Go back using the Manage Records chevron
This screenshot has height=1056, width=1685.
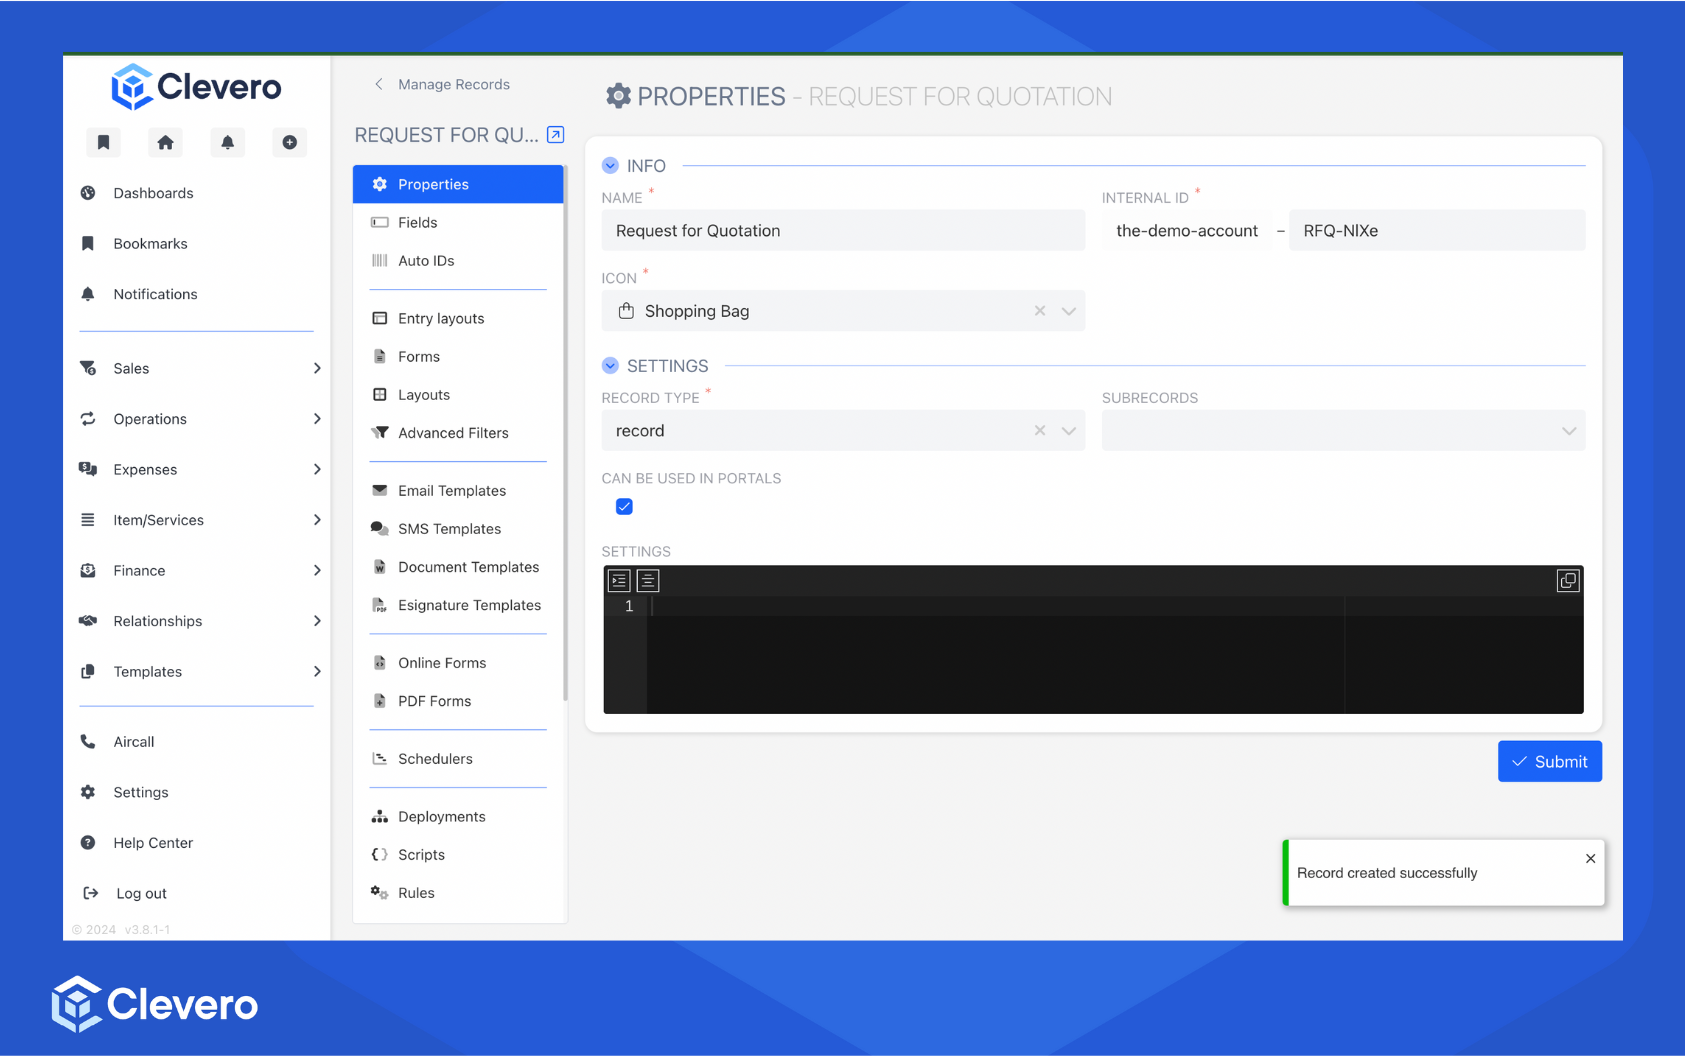[x=379, y=84]
